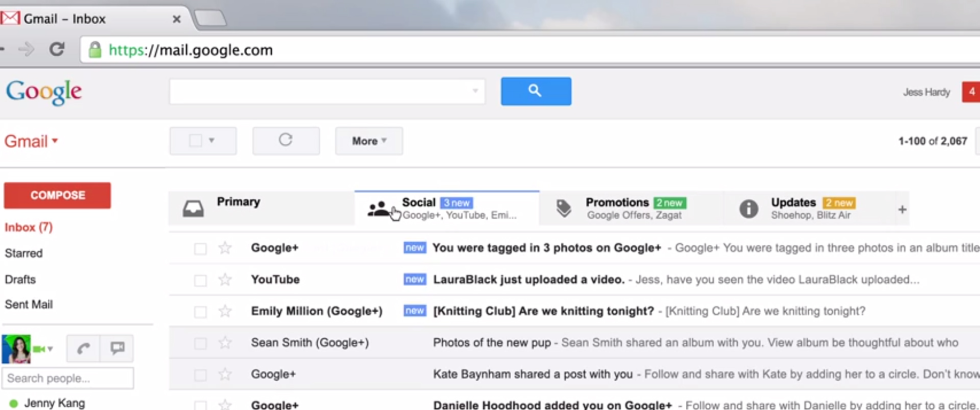Image resolution: width=980 pixels, height=410 pixels.
Task: Open search options dropdown arrow in search box
Action: (x=475, y=91)
